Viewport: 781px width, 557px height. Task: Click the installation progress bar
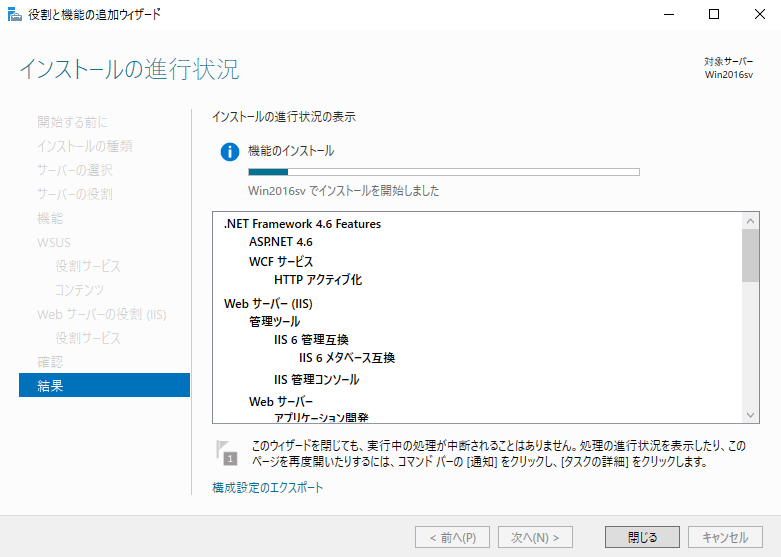coord(444,172)
